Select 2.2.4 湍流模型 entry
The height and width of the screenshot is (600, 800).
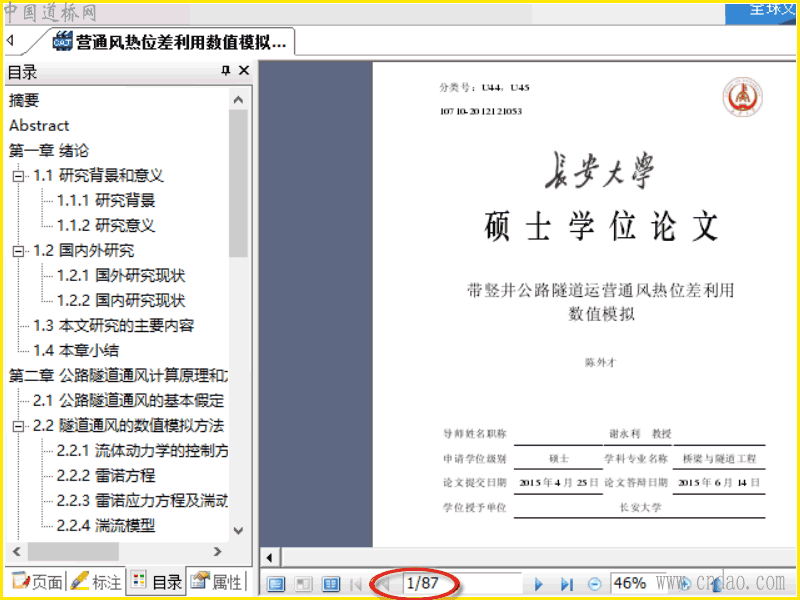point(106,526)
